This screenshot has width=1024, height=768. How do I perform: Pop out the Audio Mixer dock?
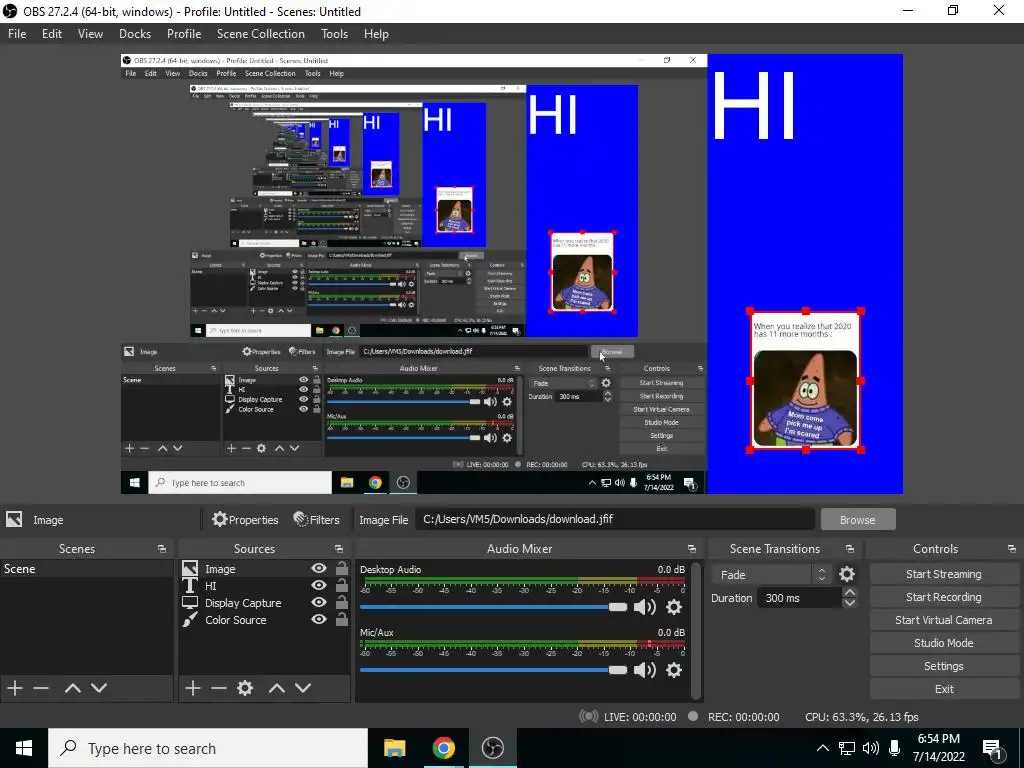pyautogui.click(x=692, y=549)
